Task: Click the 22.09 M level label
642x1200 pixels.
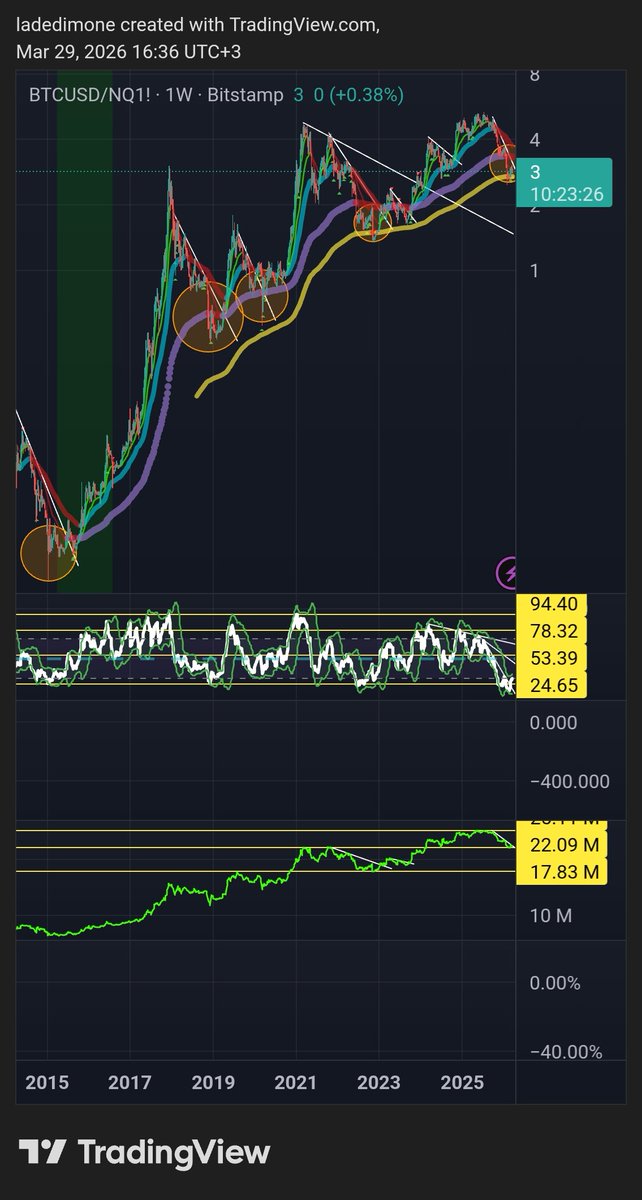Action: coord(562,845)
